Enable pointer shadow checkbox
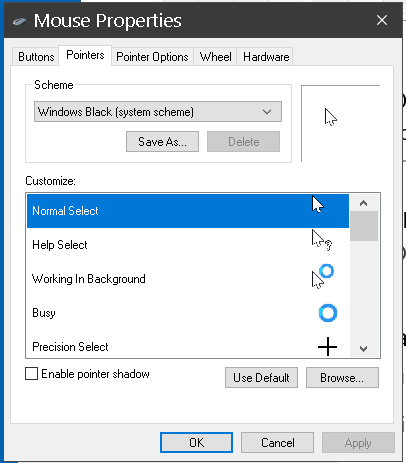 [x=32, y=374]
